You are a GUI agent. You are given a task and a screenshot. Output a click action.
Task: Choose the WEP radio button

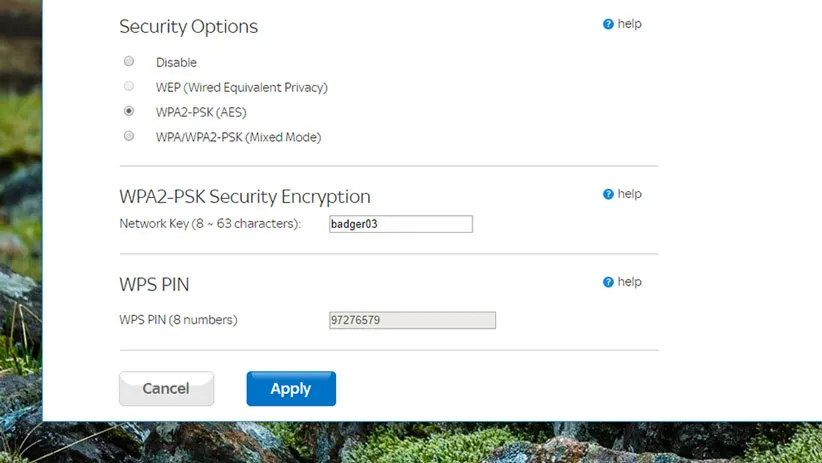pos(129,87)
